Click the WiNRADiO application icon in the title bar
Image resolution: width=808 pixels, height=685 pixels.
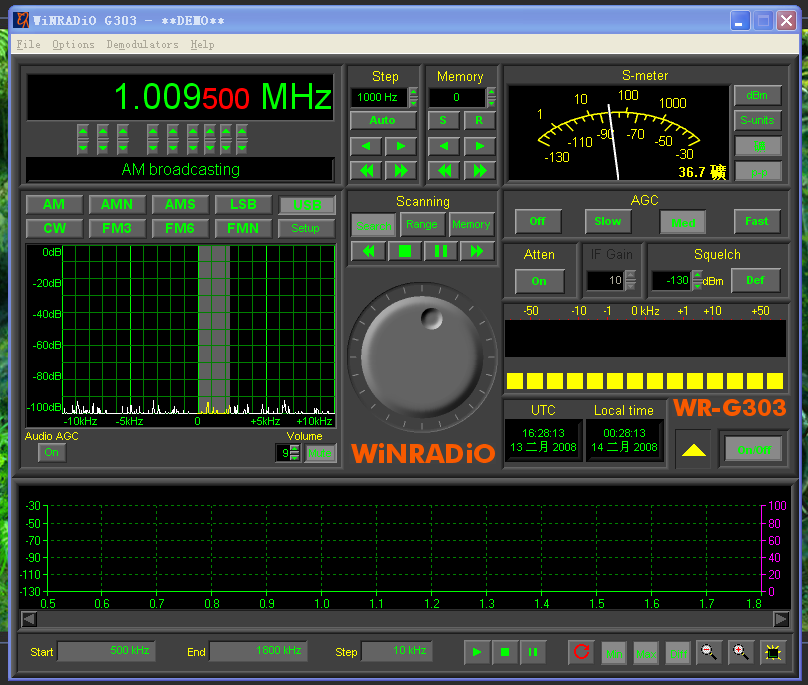[21, 20]
